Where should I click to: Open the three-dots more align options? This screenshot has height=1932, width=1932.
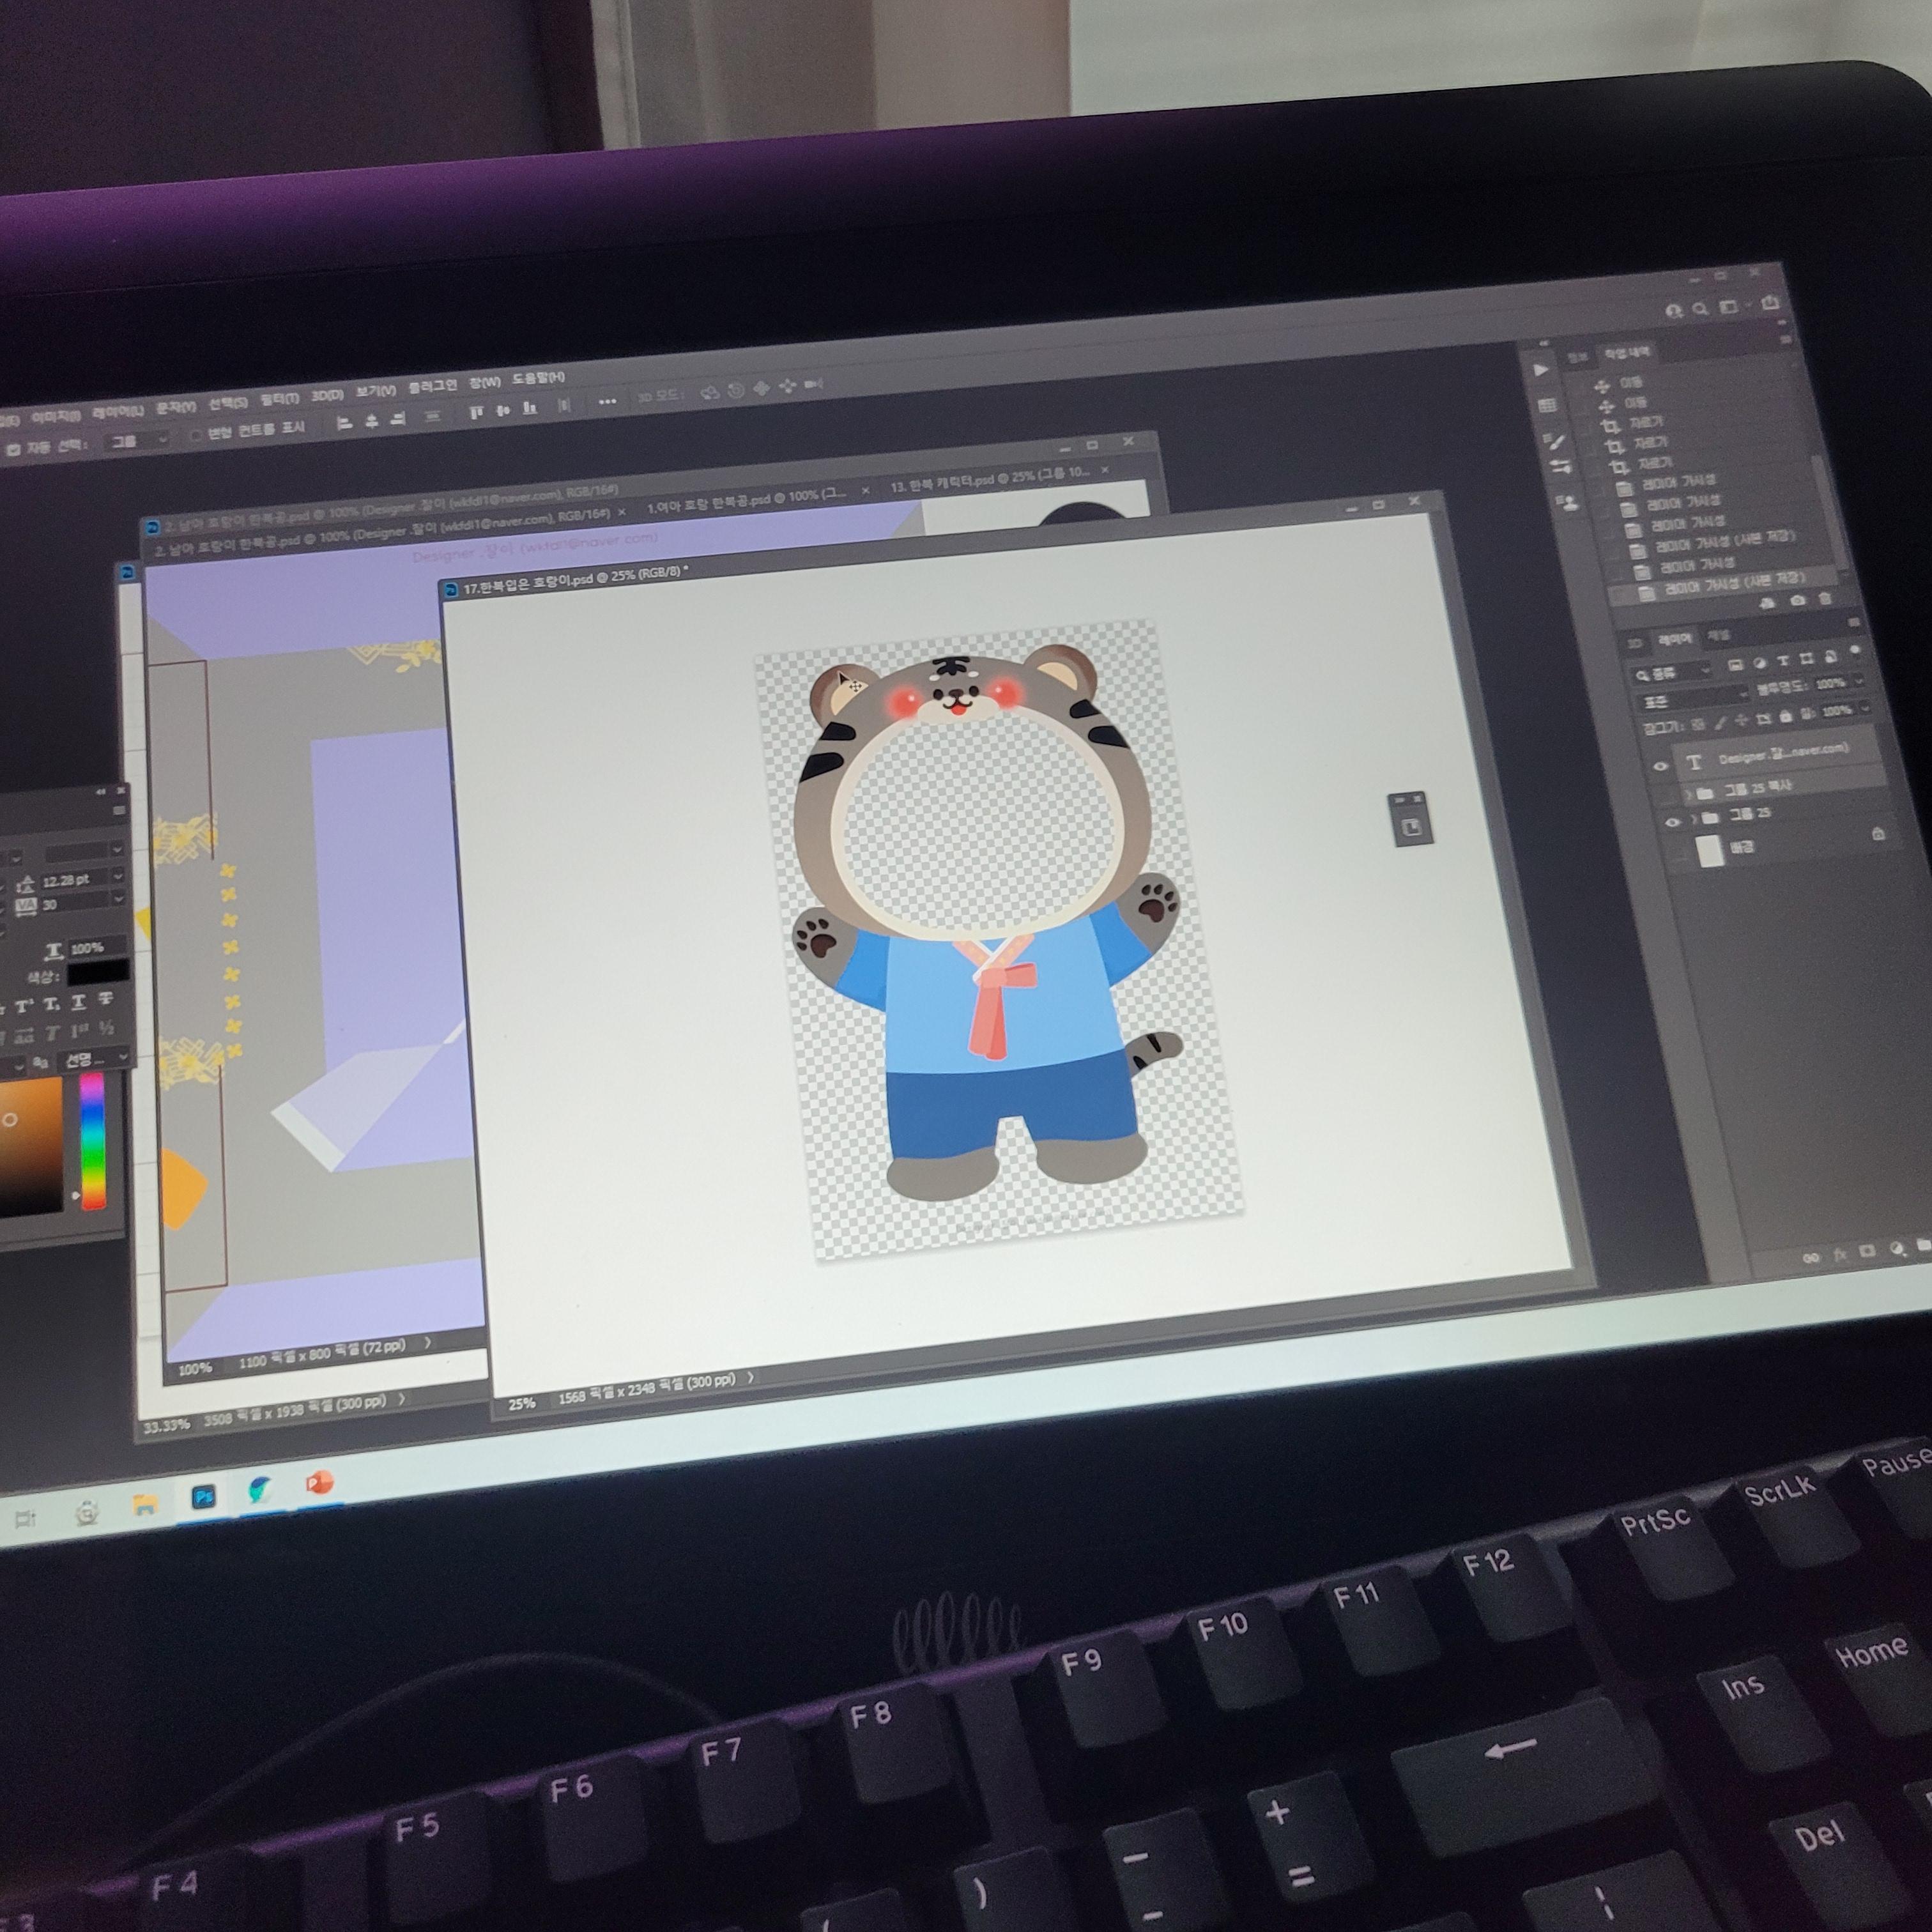pos(607,401)
